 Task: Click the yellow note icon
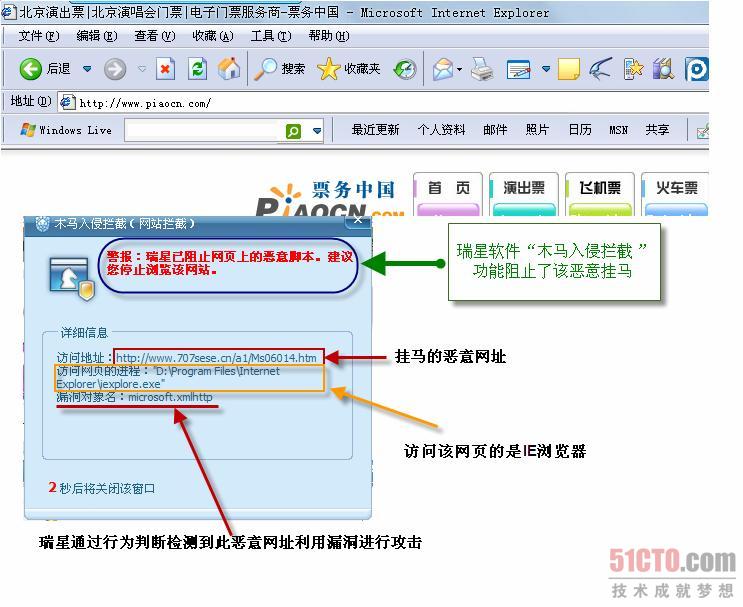pos(569,69)
